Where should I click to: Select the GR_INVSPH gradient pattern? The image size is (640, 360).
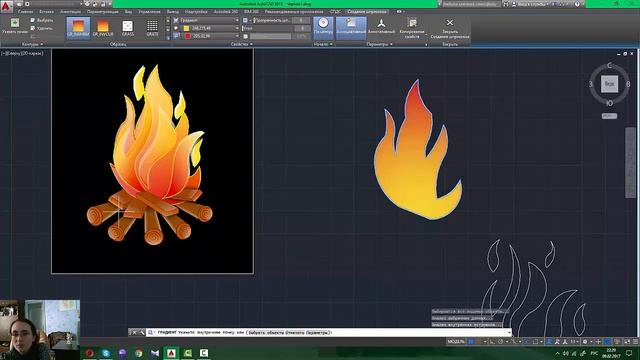point(78,28)
